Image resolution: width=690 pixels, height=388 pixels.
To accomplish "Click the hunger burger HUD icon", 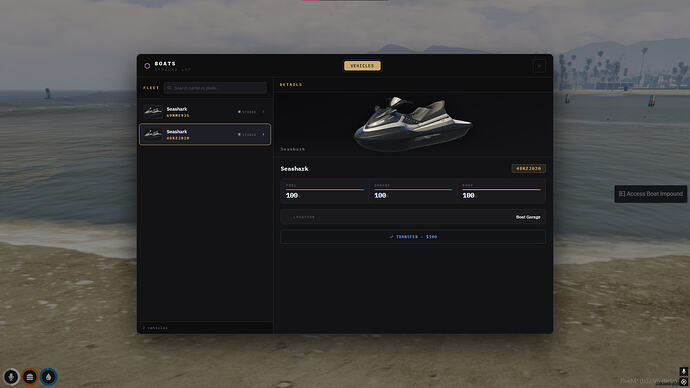I will tap(30, 377).
